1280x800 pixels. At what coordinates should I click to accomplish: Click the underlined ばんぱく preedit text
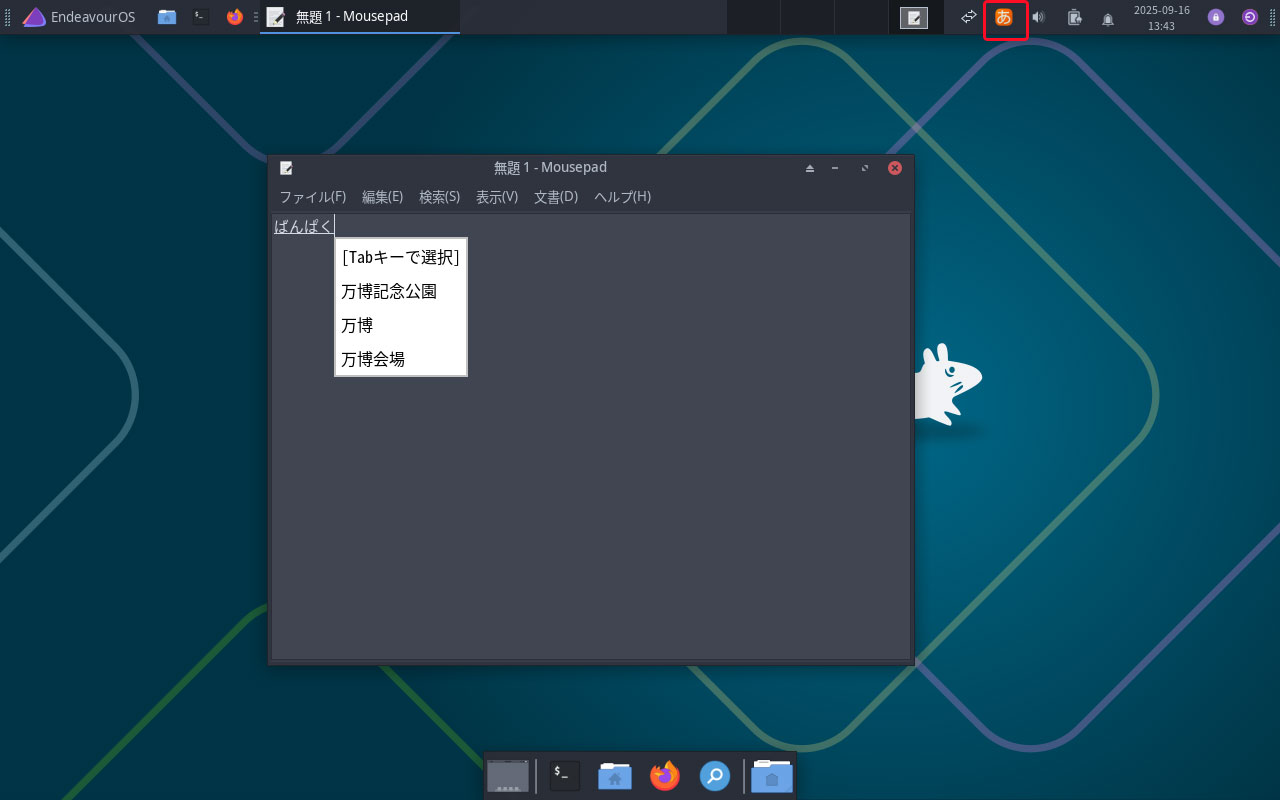[303, 226]
